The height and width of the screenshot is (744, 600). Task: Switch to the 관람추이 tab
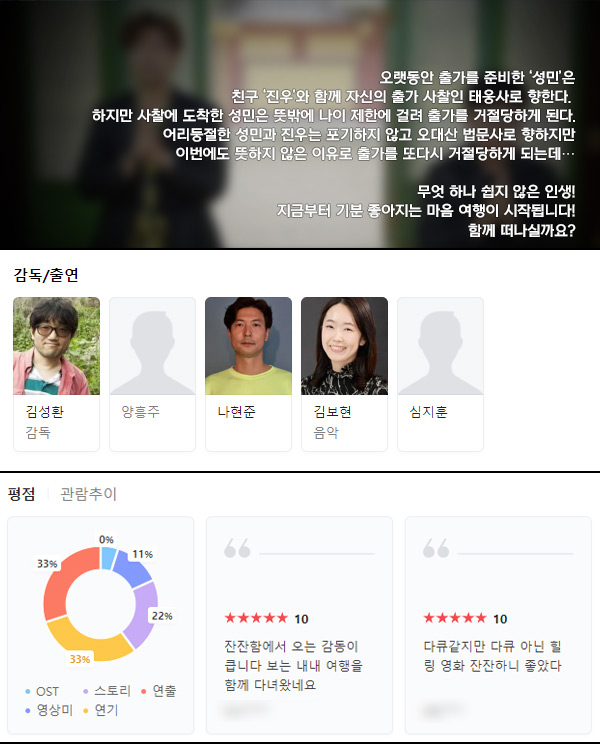click(x=88, y=494)
